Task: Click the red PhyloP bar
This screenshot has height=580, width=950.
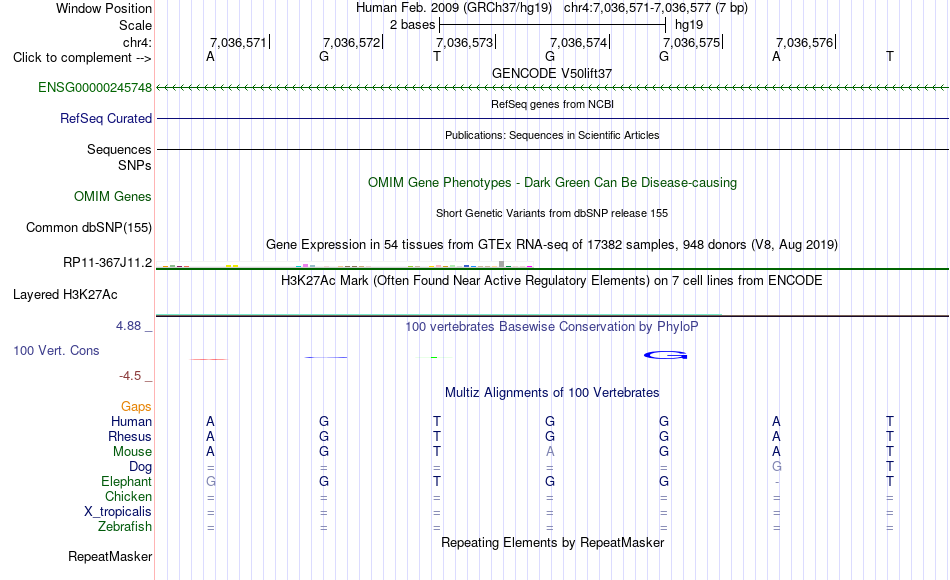Action: [209, 359]
